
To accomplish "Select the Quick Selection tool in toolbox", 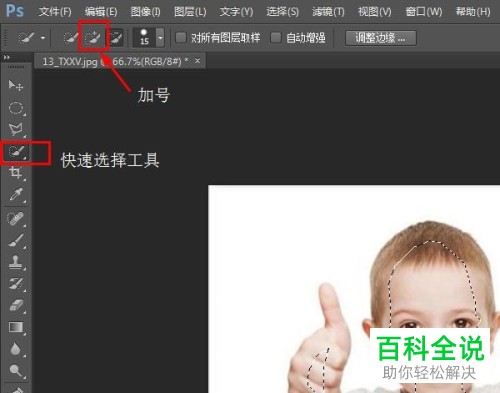I will [x=16, y=152].
